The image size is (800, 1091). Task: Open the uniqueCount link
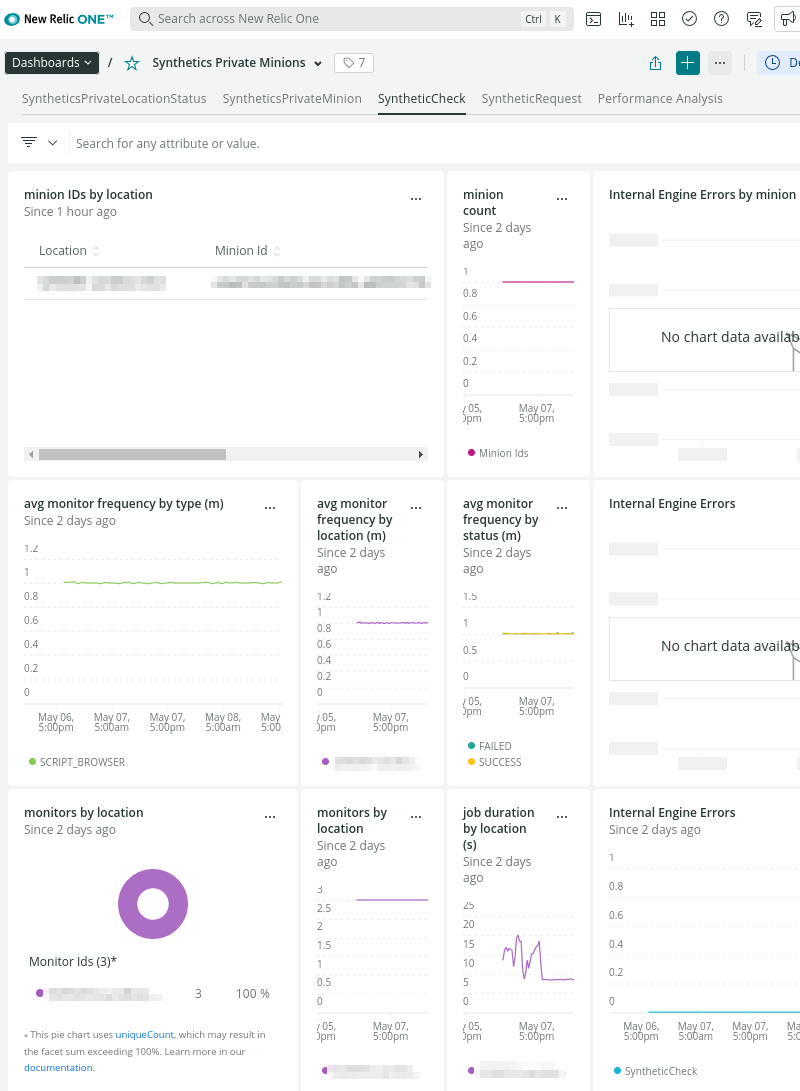144,1035
